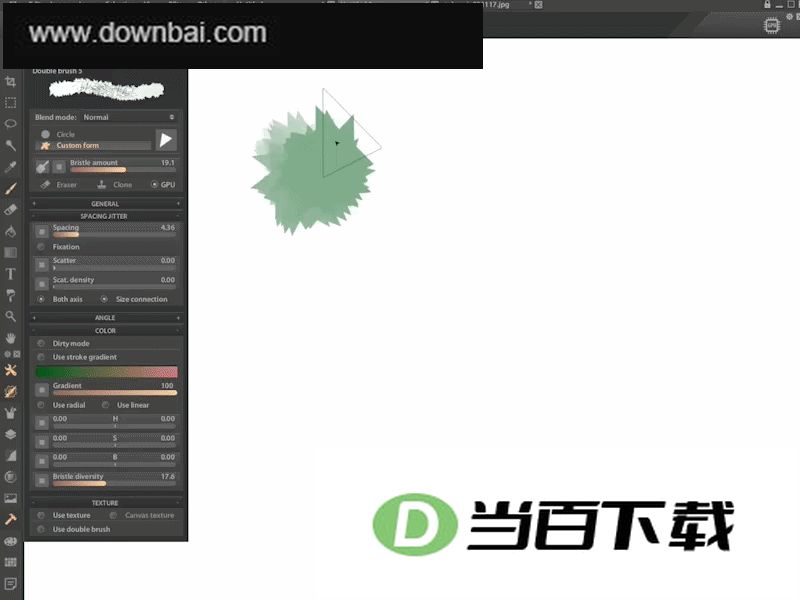The height and width of the screenshot is (600, 800).
Task: Toggle the Size connection option
Action: (134, 299)
